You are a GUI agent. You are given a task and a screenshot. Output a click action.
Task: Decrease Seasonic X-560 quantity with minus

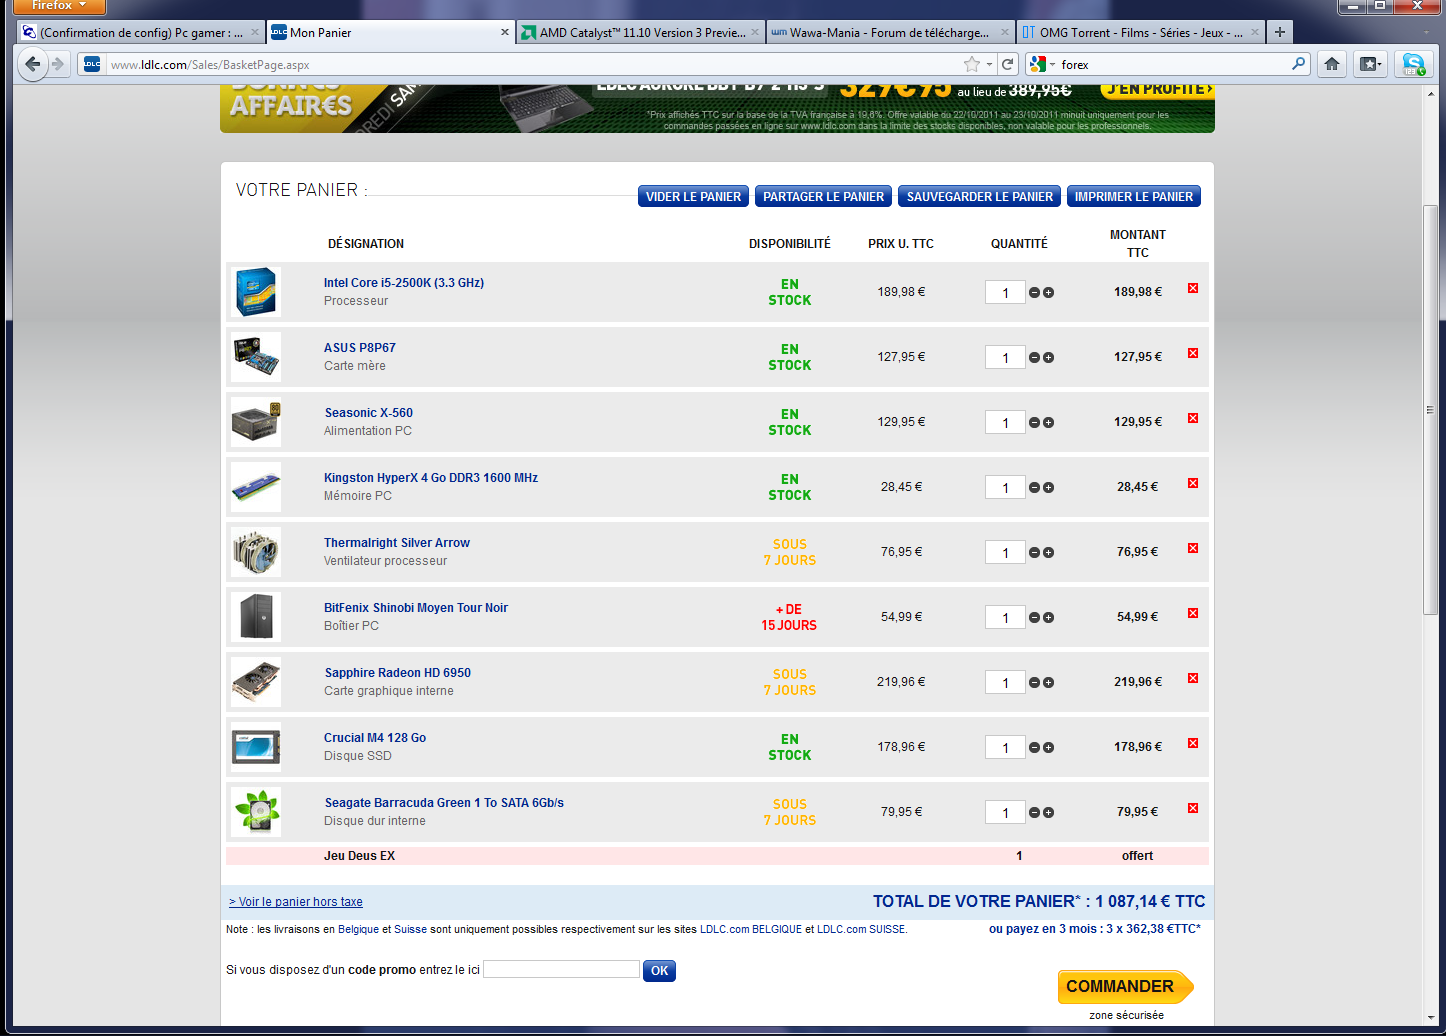(1034, 423)
